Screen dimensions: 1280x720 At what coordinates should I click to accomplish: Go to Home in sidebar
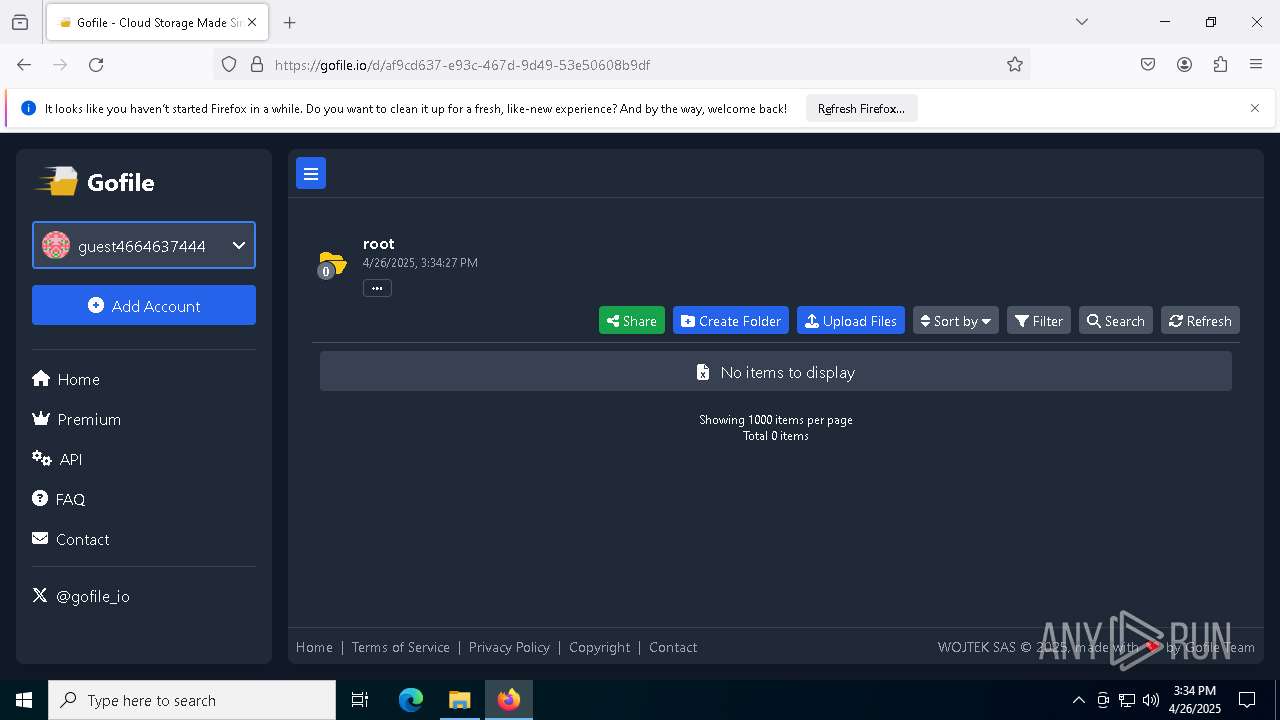pyautogui.click(x=66, y=379)
